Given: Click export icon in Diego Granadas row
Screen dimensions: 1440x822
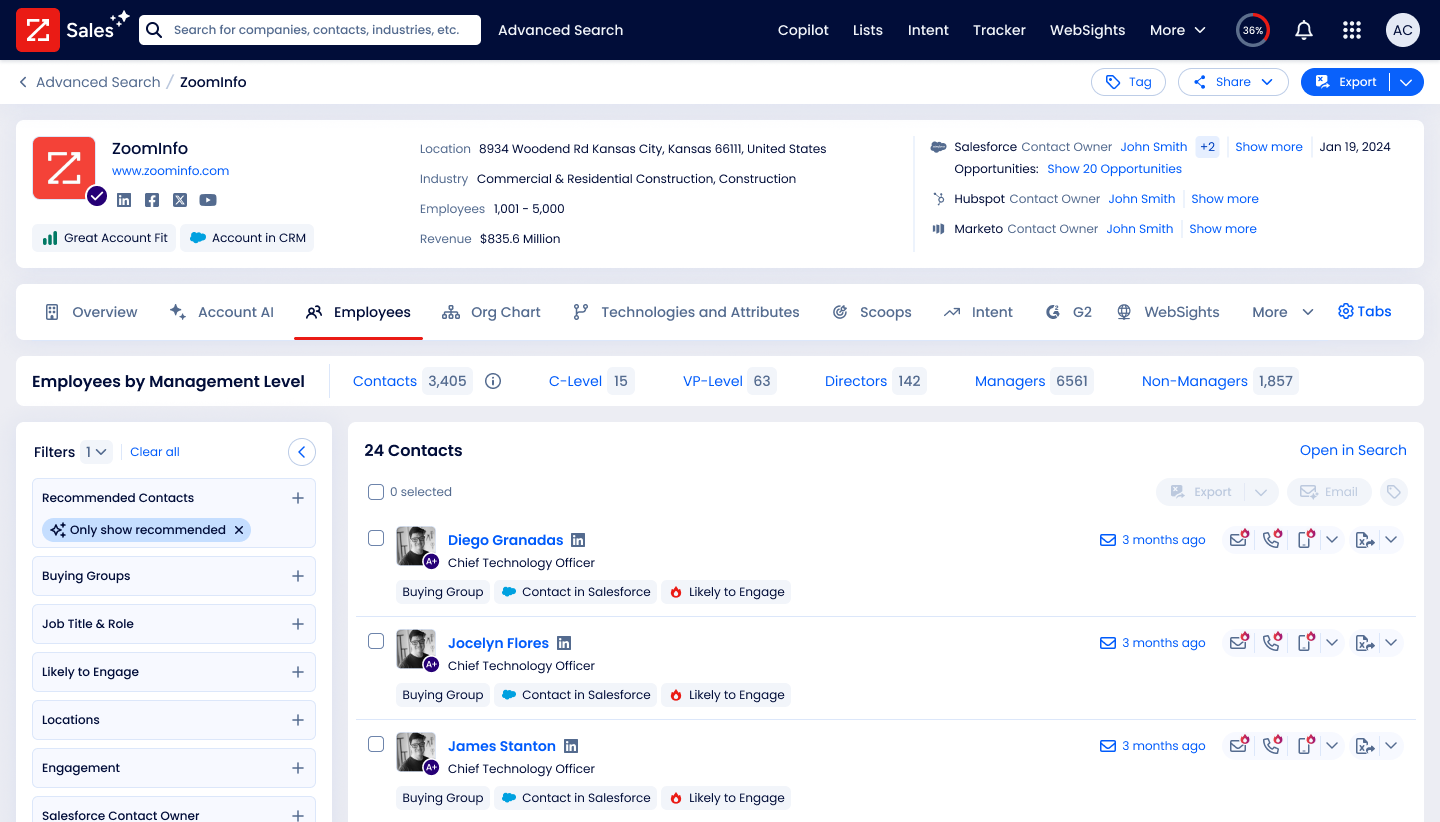Looking at the screenshot, I should coord(1364,540).
